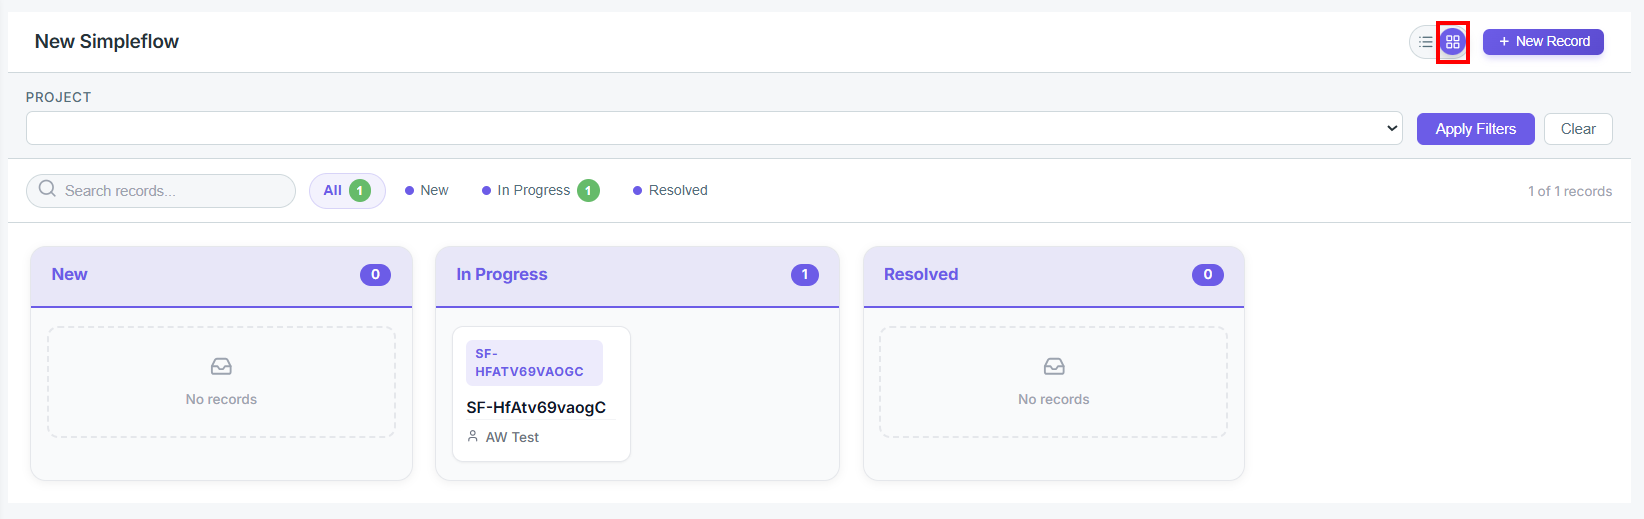Viewport: 1644px width, 519px height.
Task: Click the Resolved column header
Action: click(x=1054, y=276)
